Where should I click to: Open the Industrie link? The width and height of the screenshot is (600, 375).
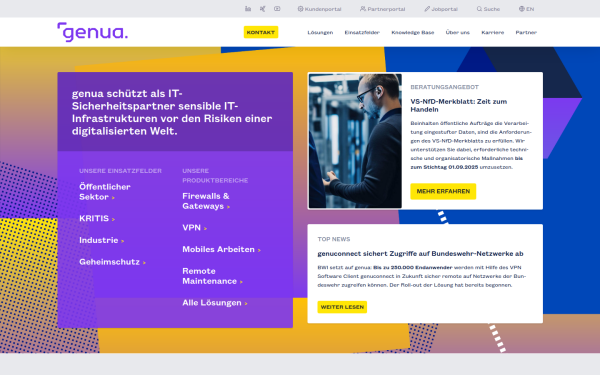tap(101, 240)
